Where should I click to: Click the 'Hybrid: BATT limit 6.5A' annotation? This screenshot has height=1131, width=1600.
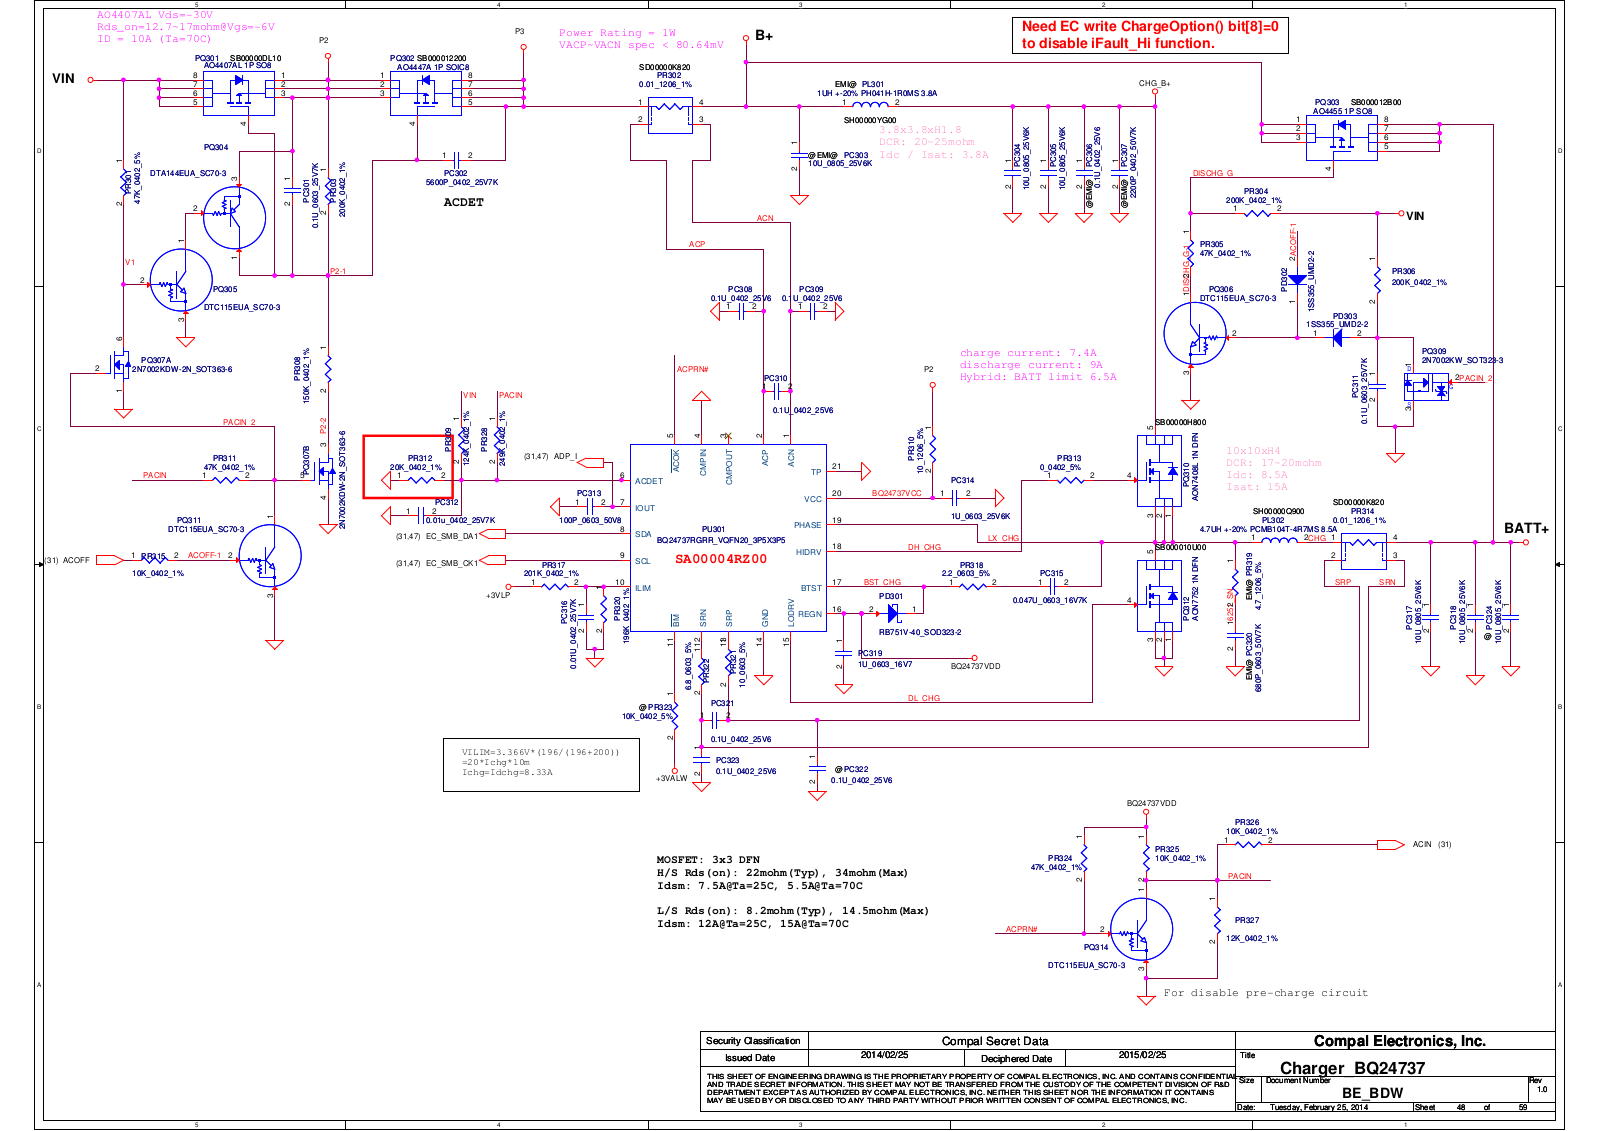[x=1038, y=377]
